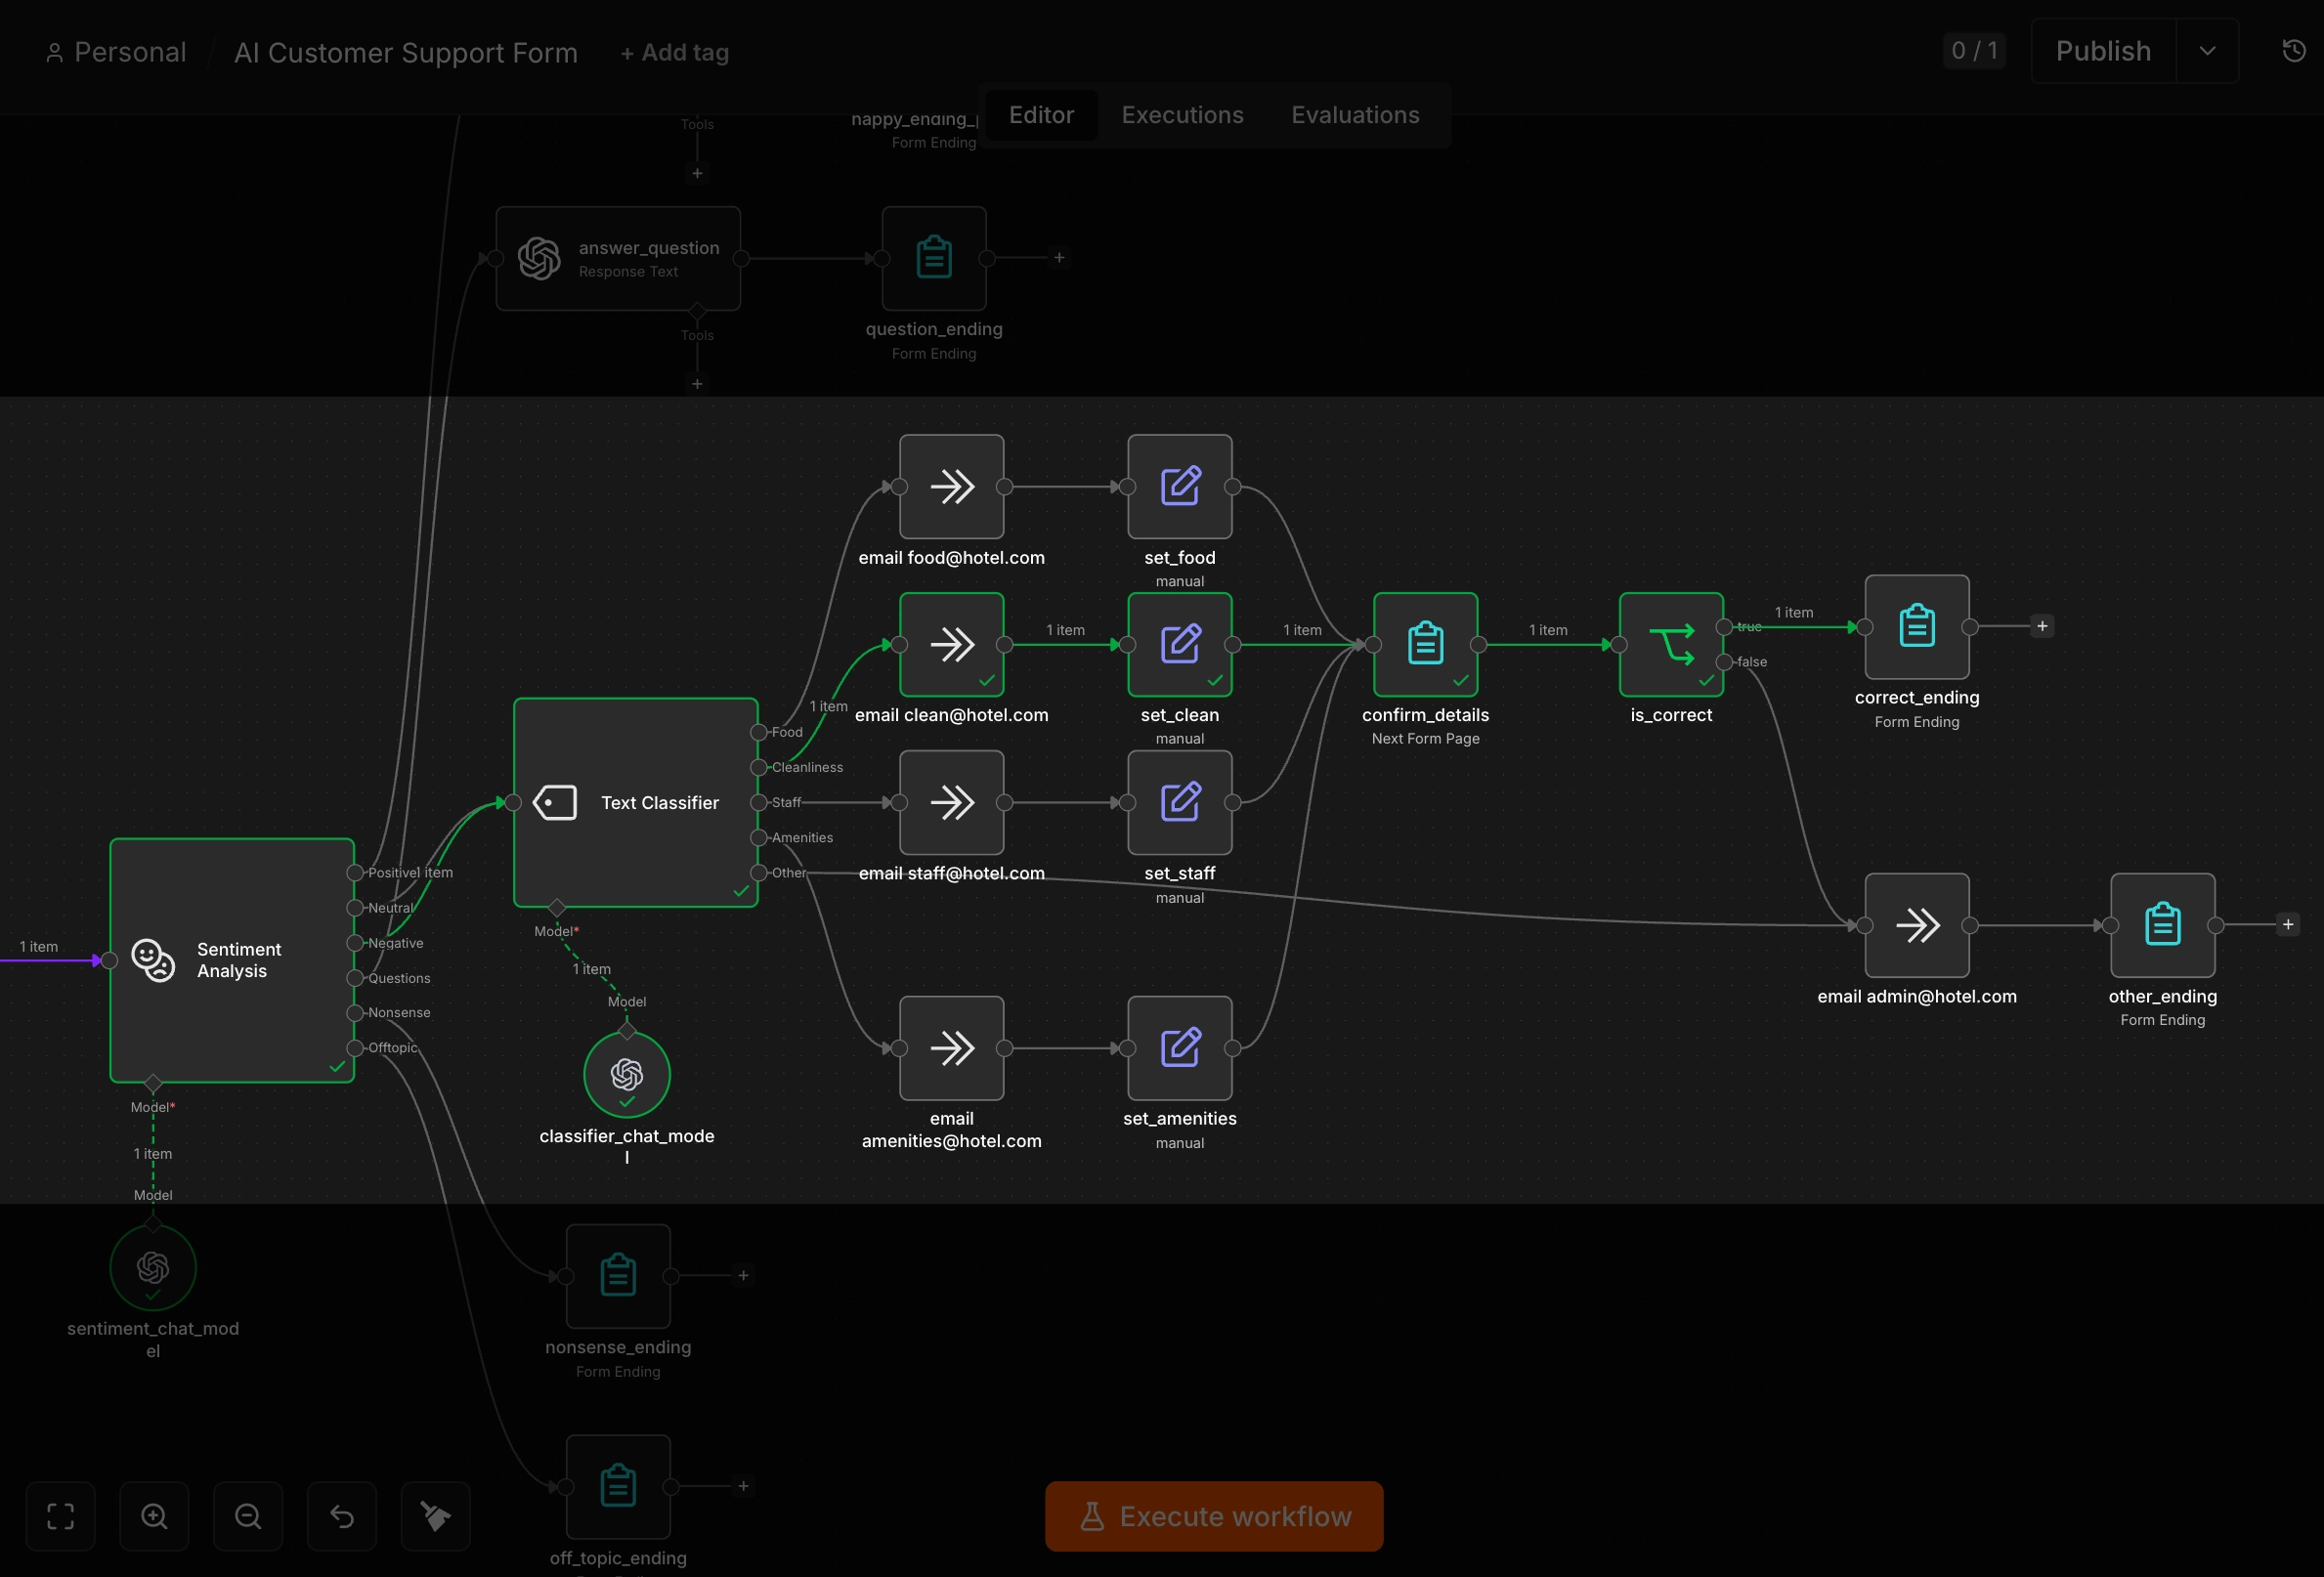2324x1577 pixels.
Task: Open the question_ending form node
Action: tap(934, 258)
